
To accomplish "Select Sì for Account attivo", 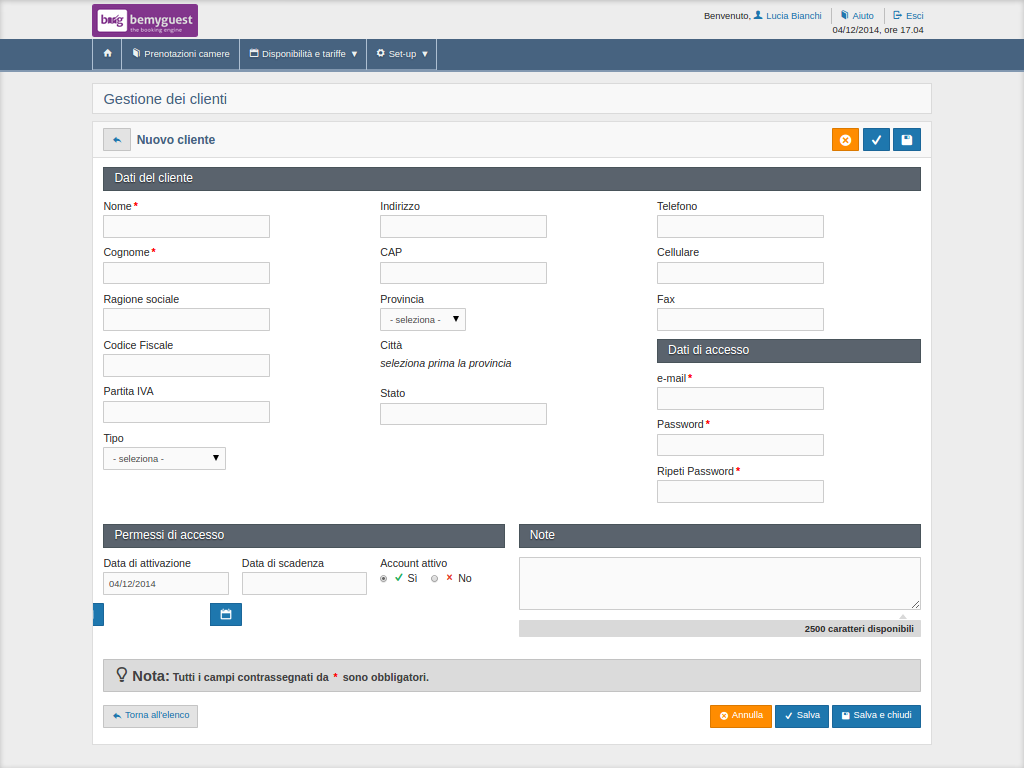I will pyautogui.click(x=383, y=579).
